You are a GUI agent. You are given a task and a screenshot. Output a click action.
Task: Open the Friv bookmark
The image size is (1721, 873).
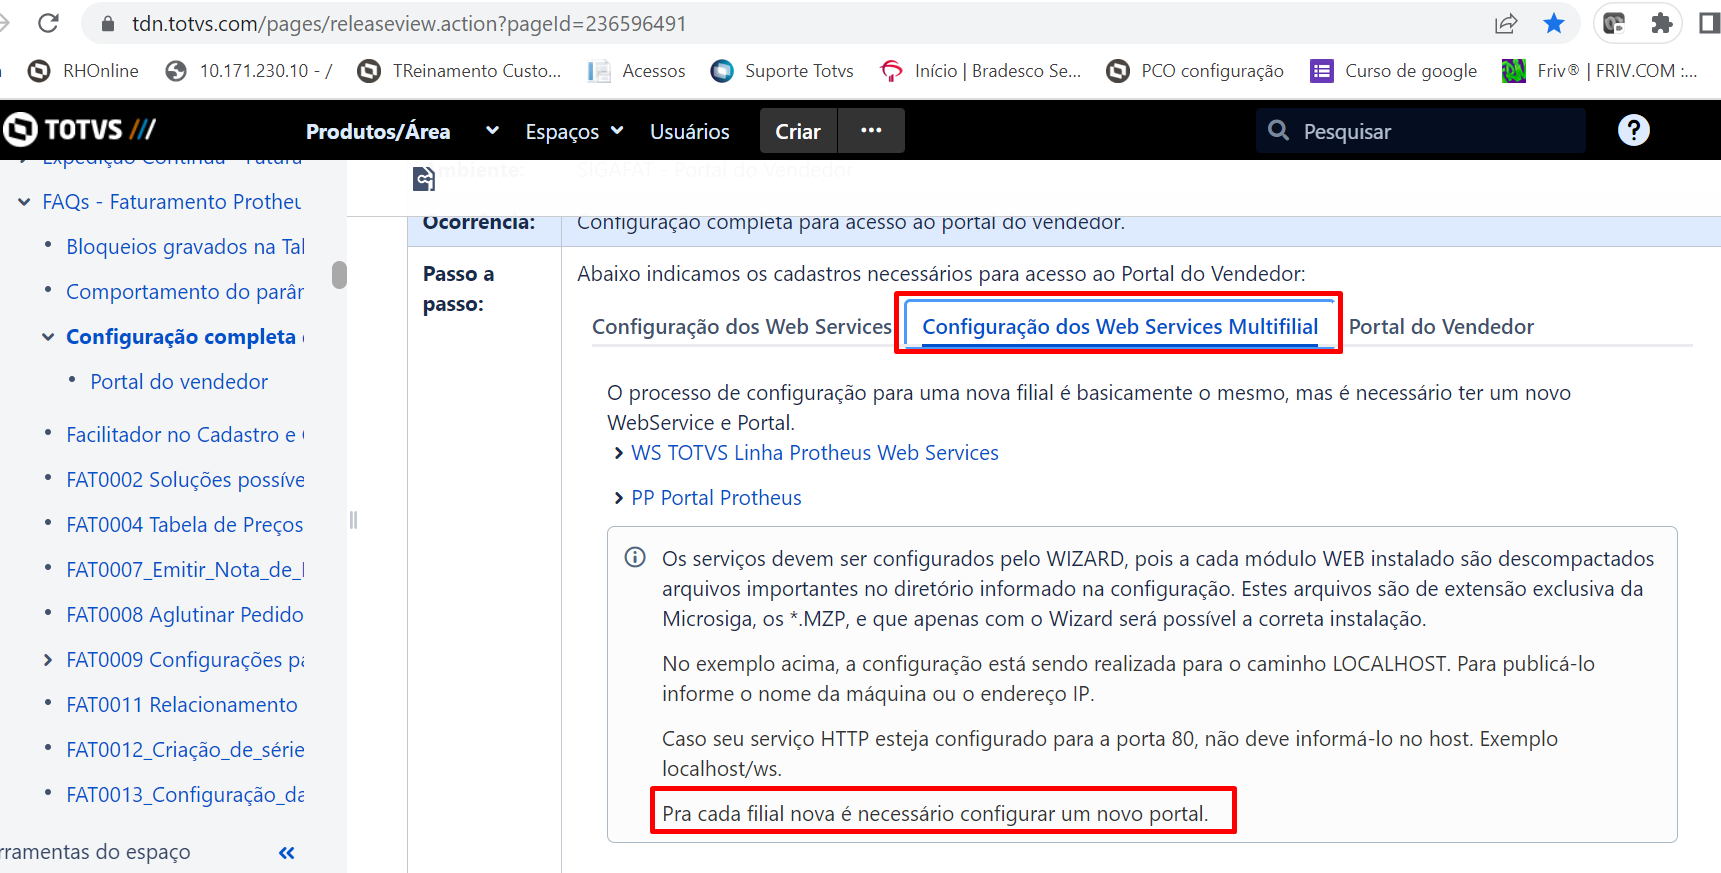(1600, 71)
